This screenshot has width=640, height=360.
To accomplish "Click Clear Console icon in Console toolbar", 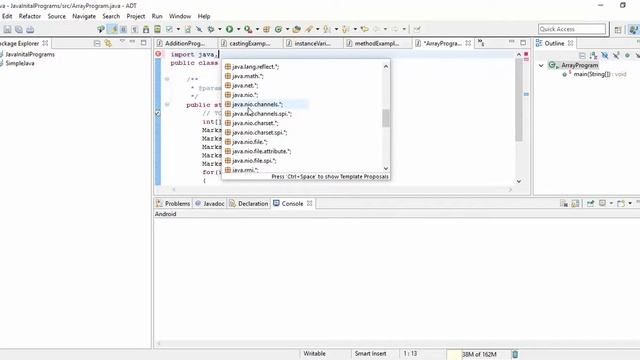I will point(564,203).
